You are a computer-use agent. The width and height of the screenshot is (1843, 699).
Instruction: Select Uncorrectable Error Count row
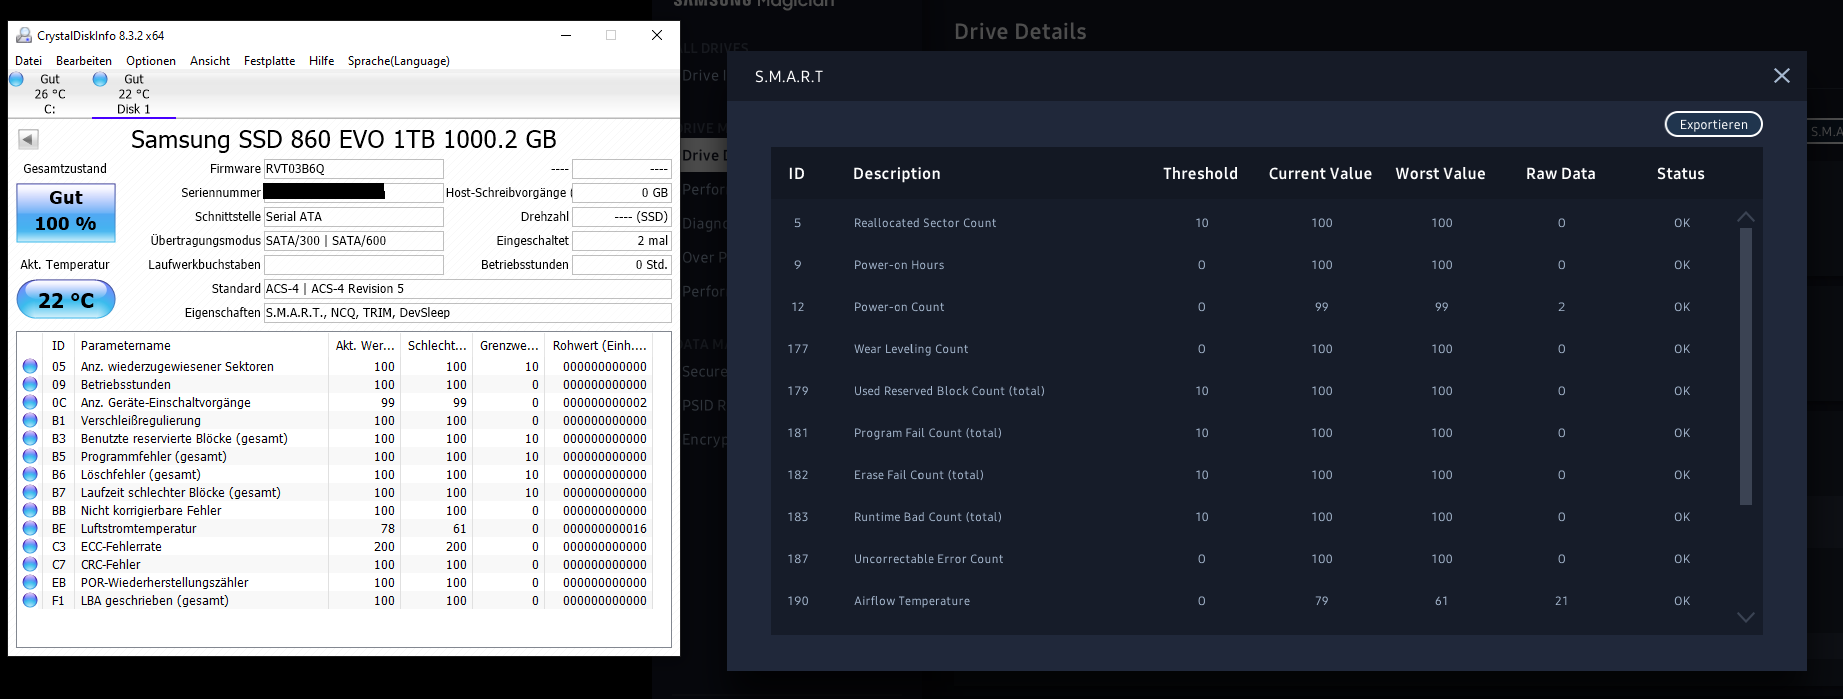point(1254,559)
